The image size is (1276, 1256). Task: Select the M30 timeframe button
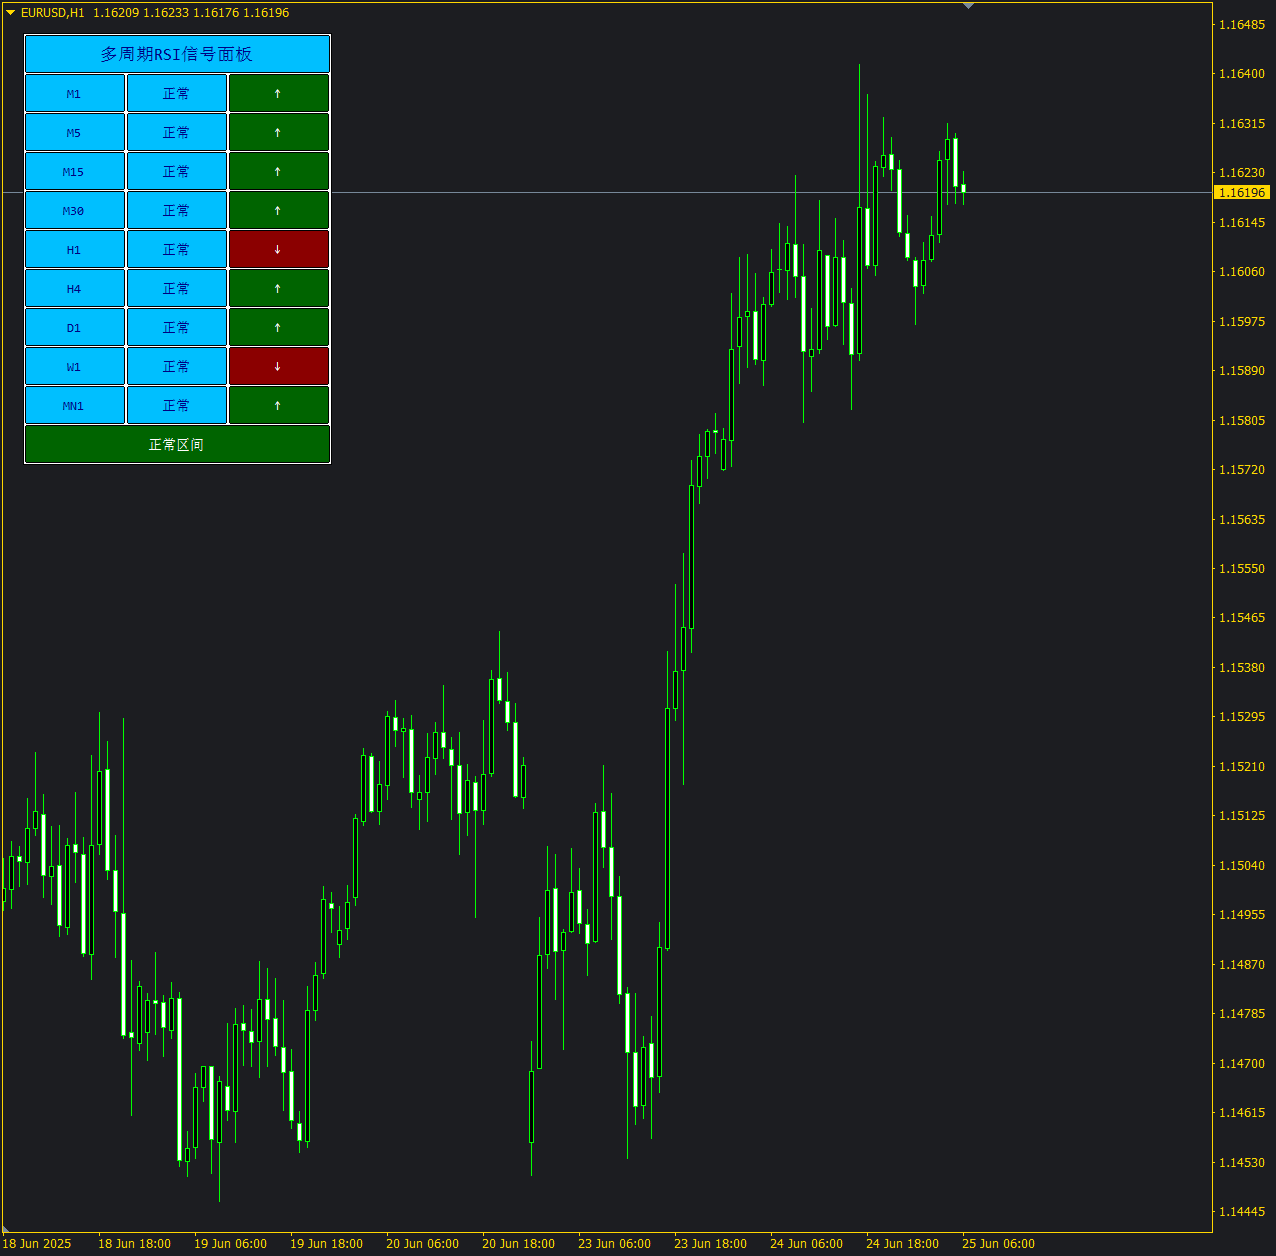[75, 210]
